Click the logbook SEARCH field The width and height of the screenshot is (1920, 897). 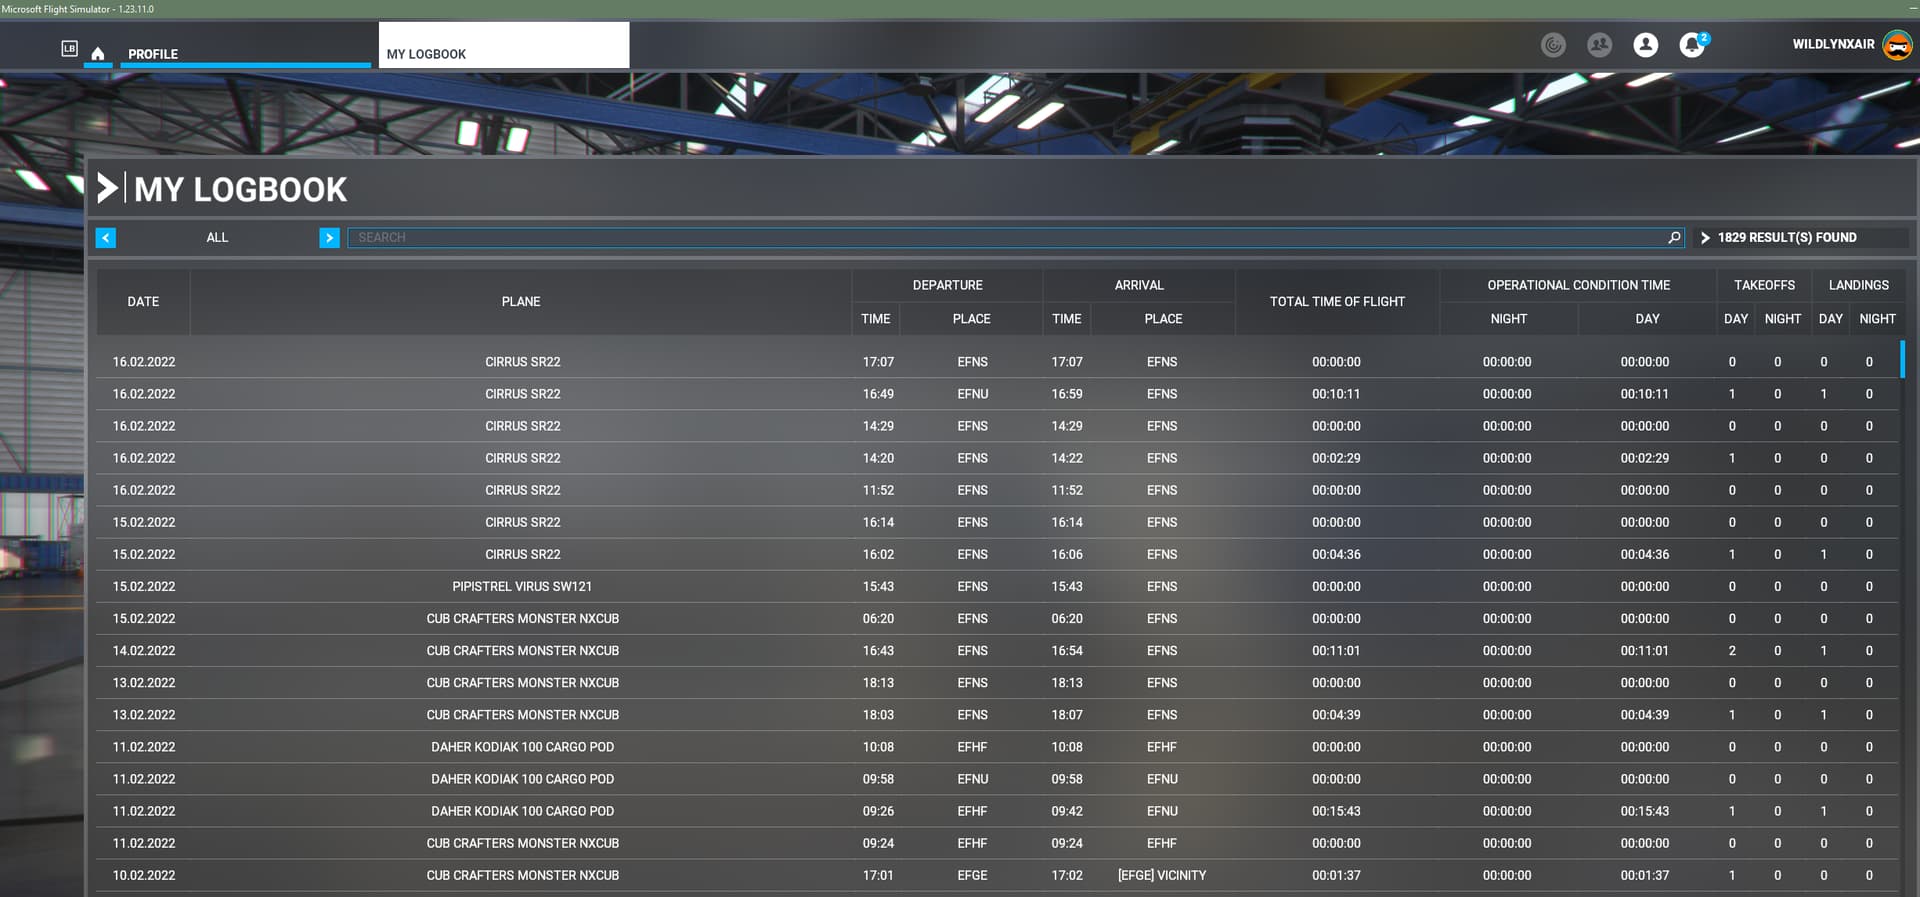(1000, 238)
